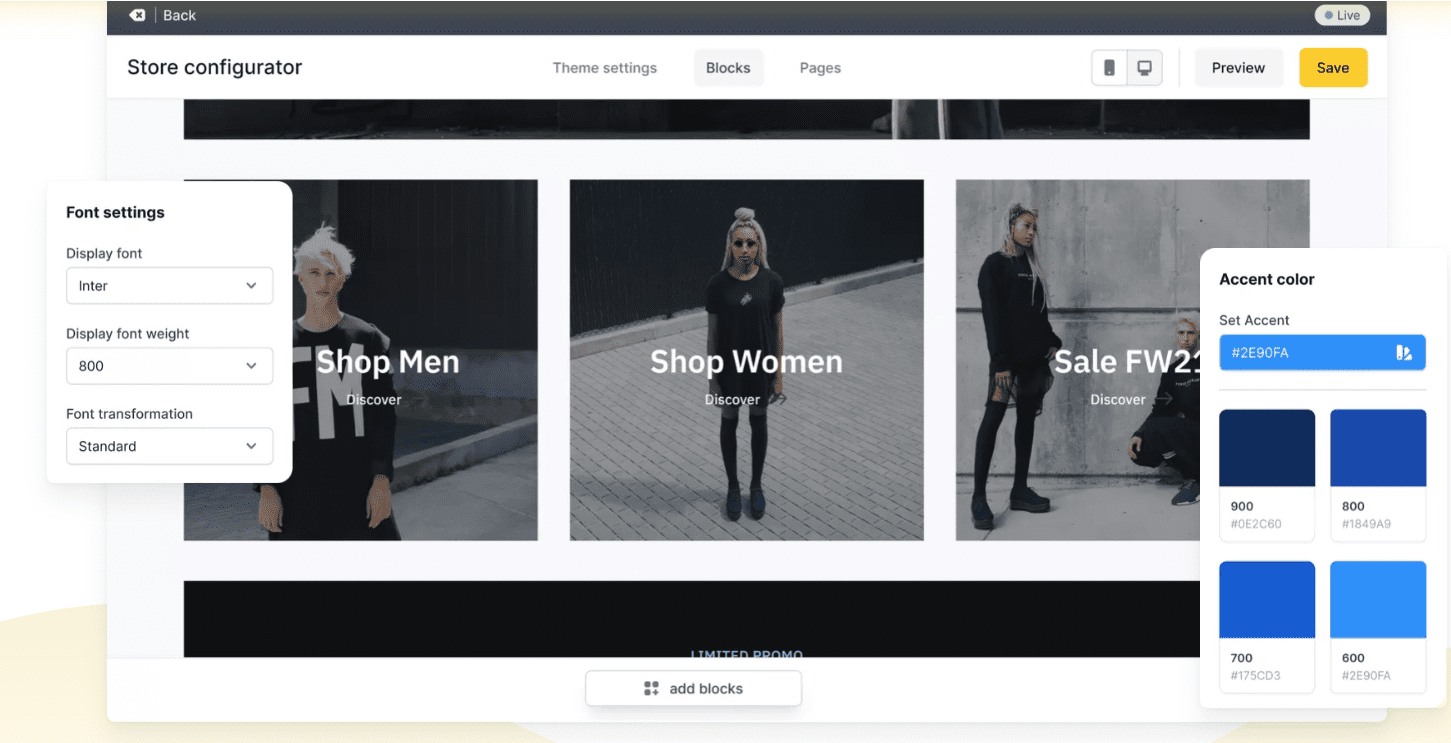Open the Display font dropdown

coord(169,286)
